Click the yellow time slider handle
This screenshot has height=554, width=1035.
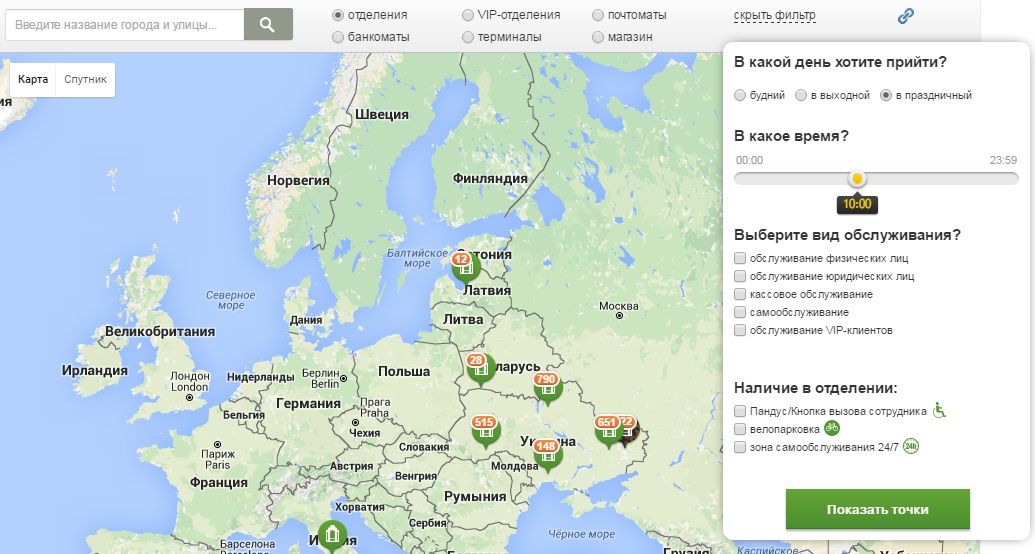pyautogui.click(x=857, y=178)
